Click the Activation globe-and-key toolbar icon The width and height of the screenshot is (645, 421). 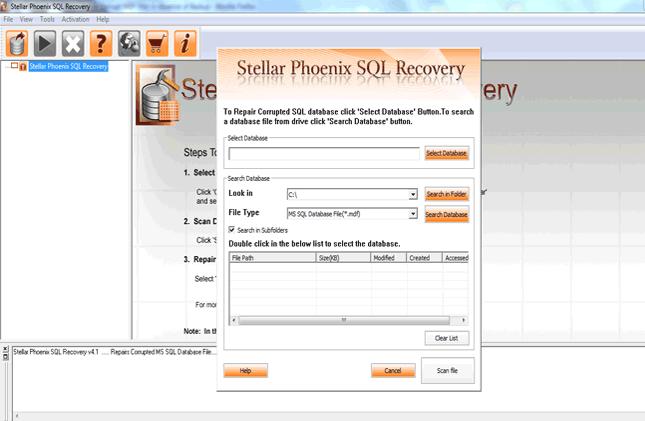click(x=129, y=43)
